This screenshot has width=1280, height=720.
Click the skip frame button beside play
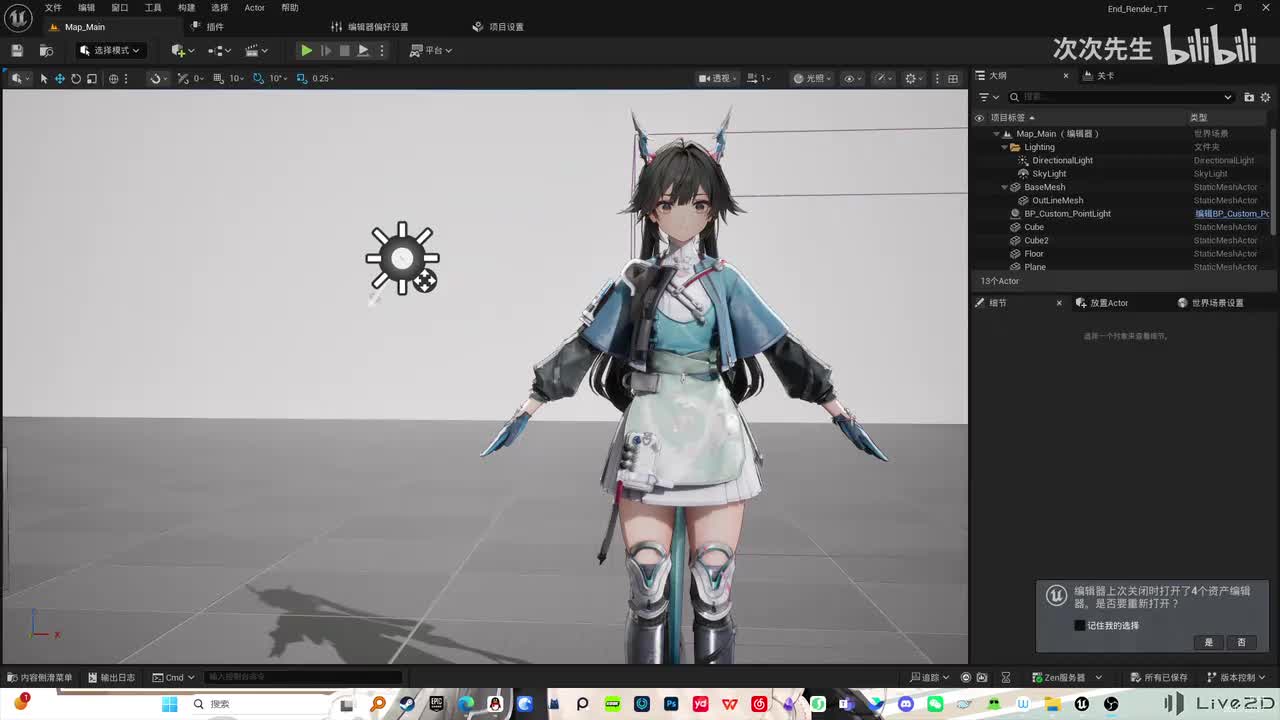point(325,50)
